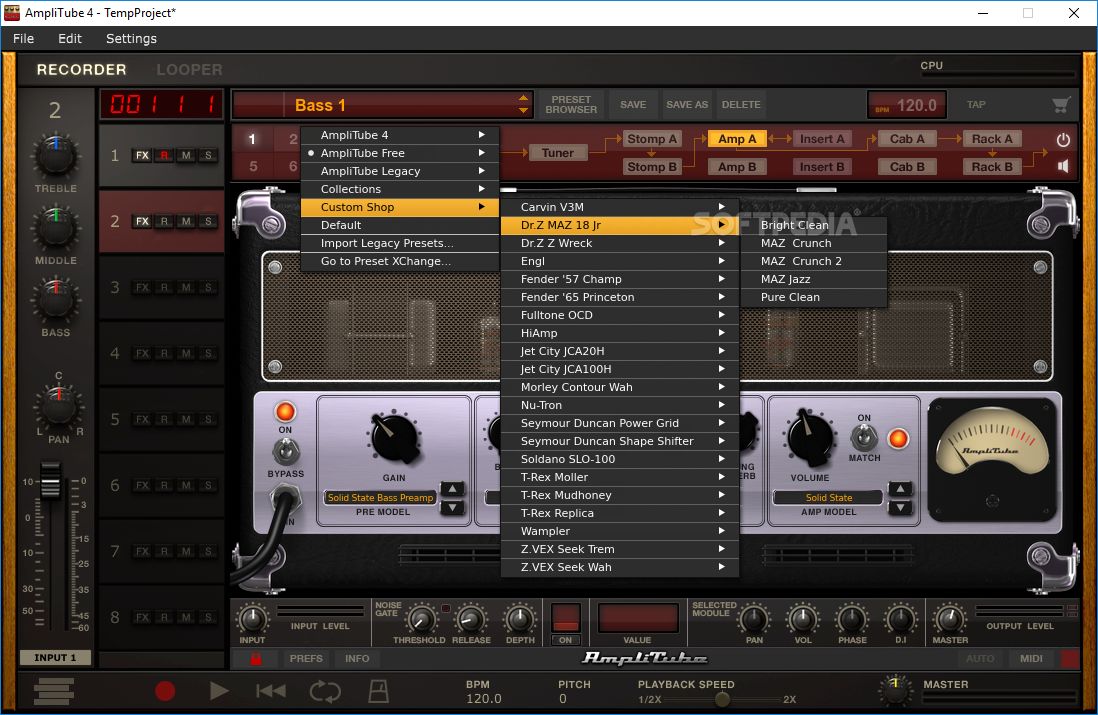Click the mixer lines icon at bottom left
Viewport: 1098px width, 715px height.
click(x=53, y=691)
